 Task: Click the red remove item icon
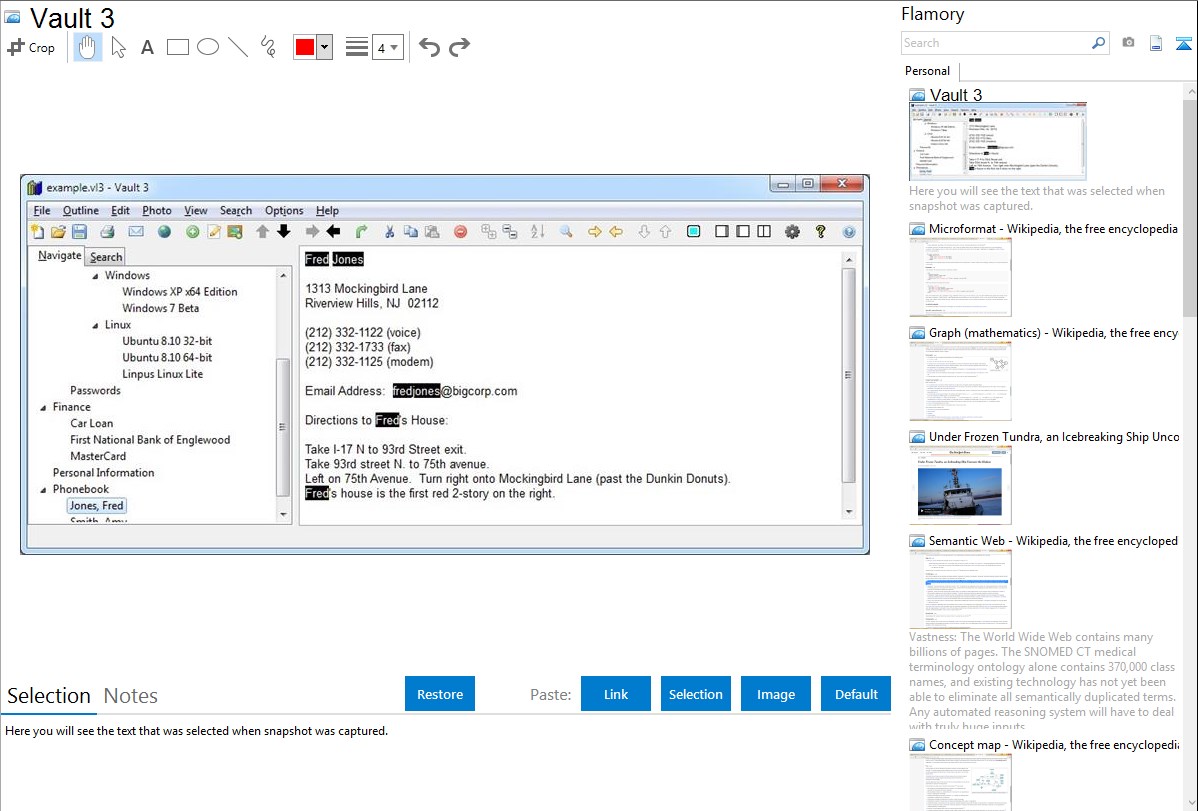pos(460,232)
